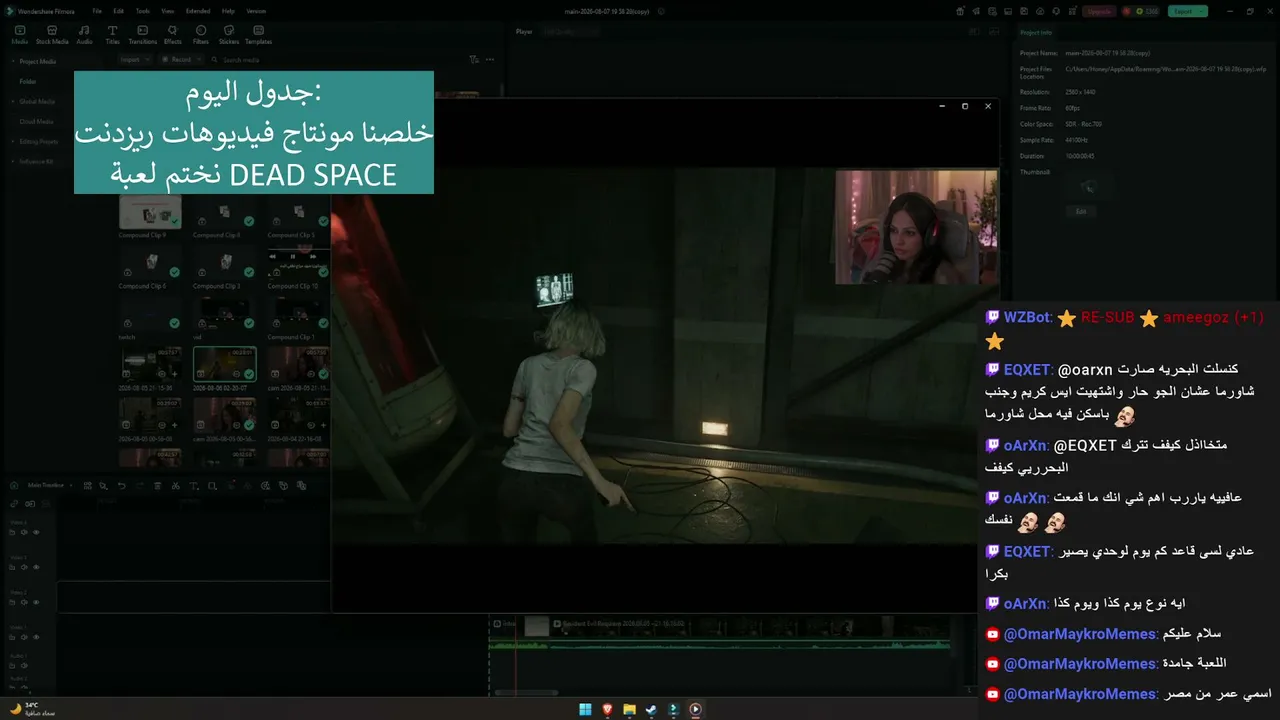Click the timeline Undo icon
Viewport: 1280px width, 720px height.
pyautogui.click(x=122, y=485)
